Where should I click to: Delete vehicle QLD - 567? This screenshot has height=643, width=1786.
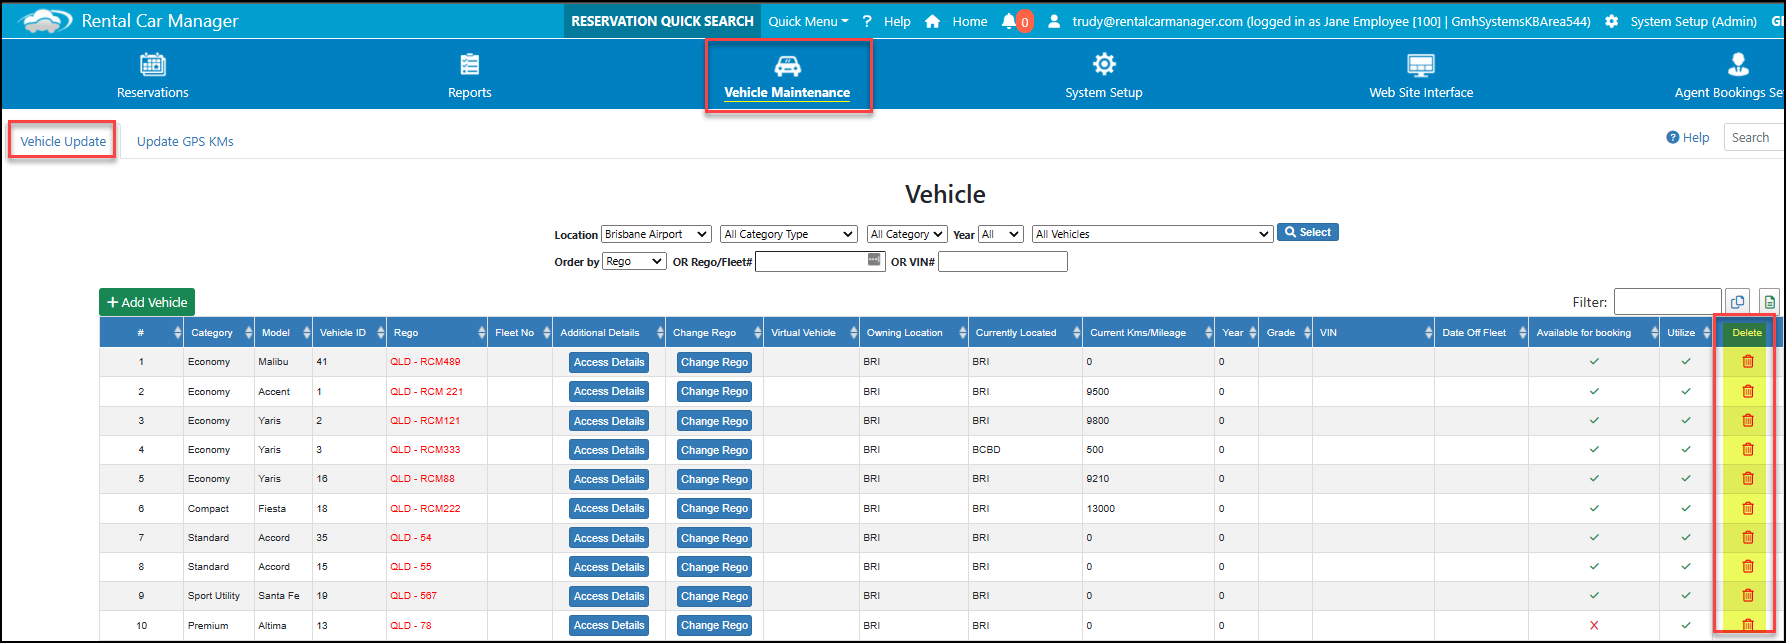1748,595
